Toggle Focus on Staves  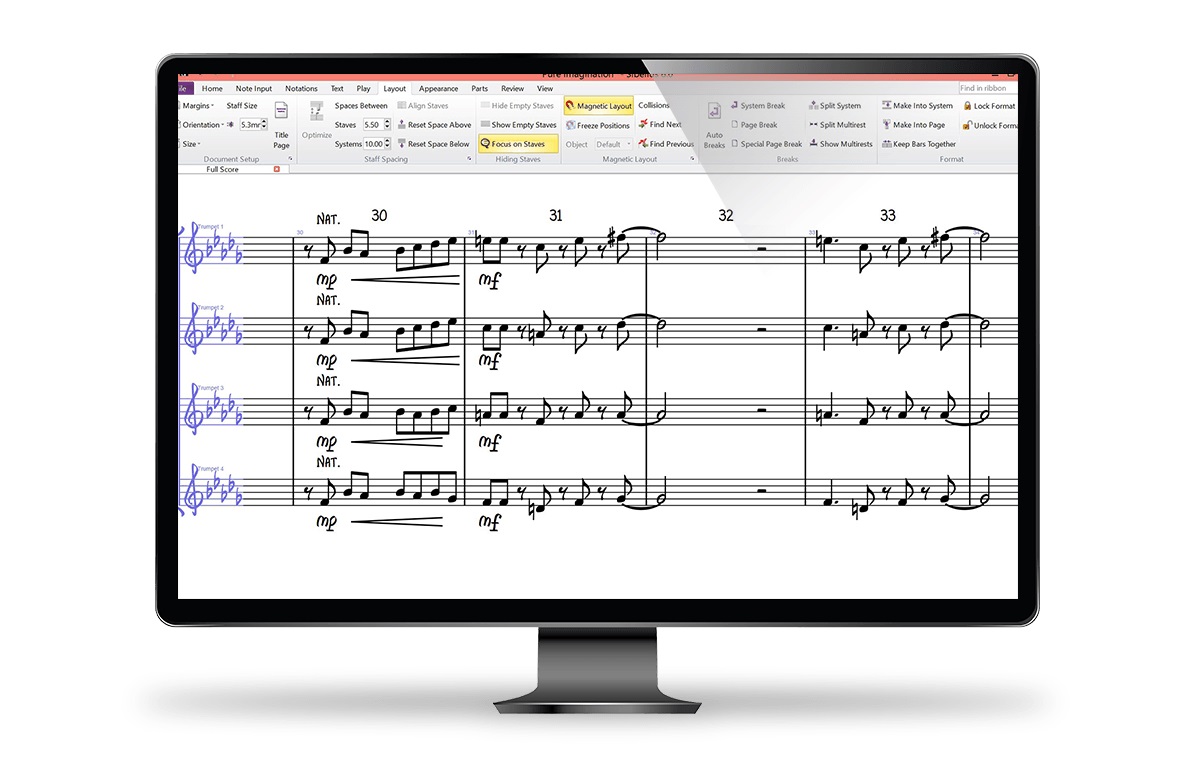(x=517, y=143)
